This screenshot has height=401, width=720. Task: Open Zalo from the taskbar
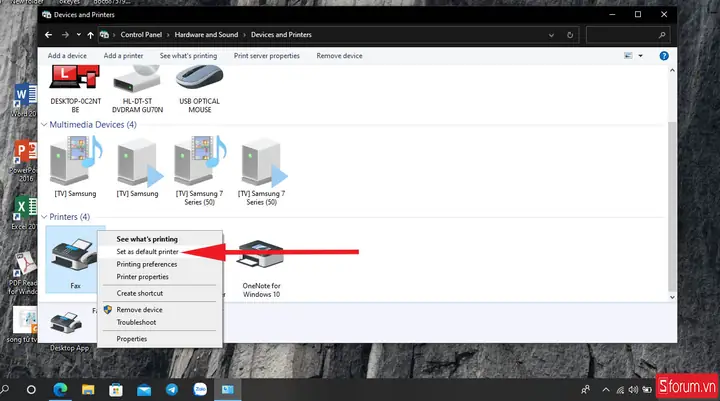click(200, 390)
